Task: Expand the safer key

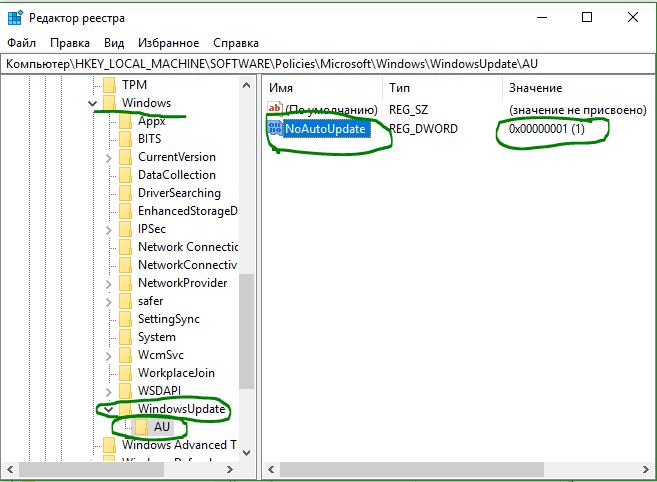Action: [x=109, y=302]
